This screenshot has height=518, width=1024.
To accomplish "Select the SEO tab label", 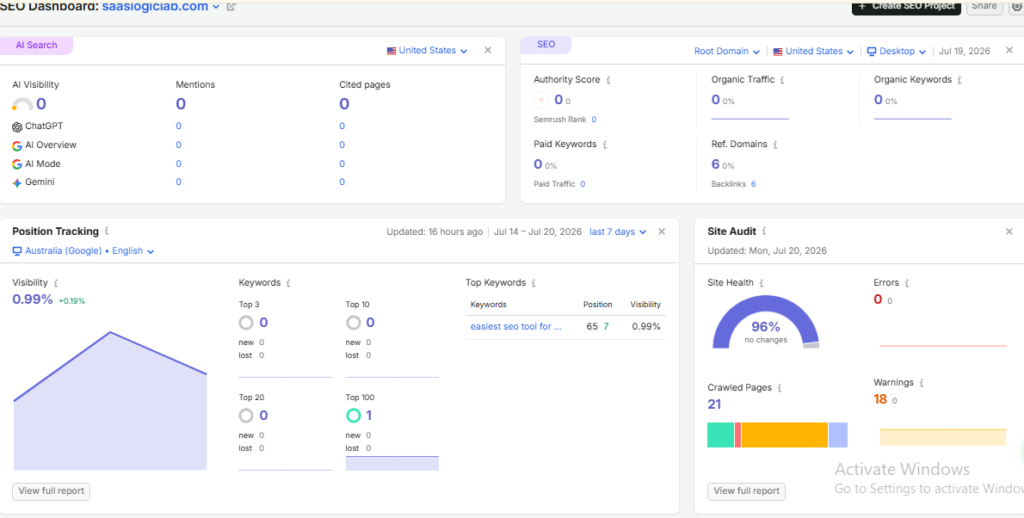I will click(546, 44).
